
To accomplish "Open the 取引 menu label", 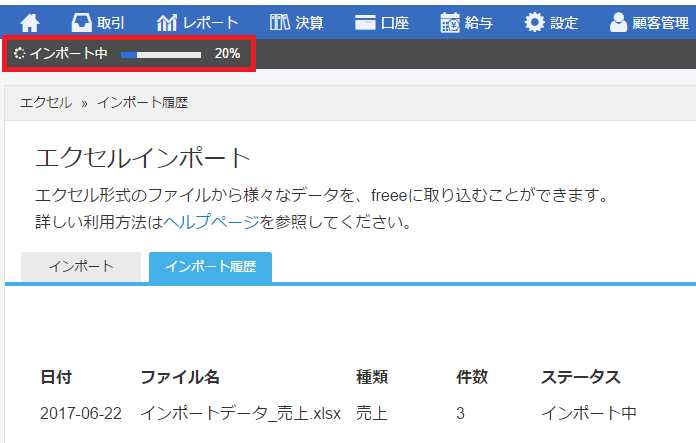I will pos(111,23).
